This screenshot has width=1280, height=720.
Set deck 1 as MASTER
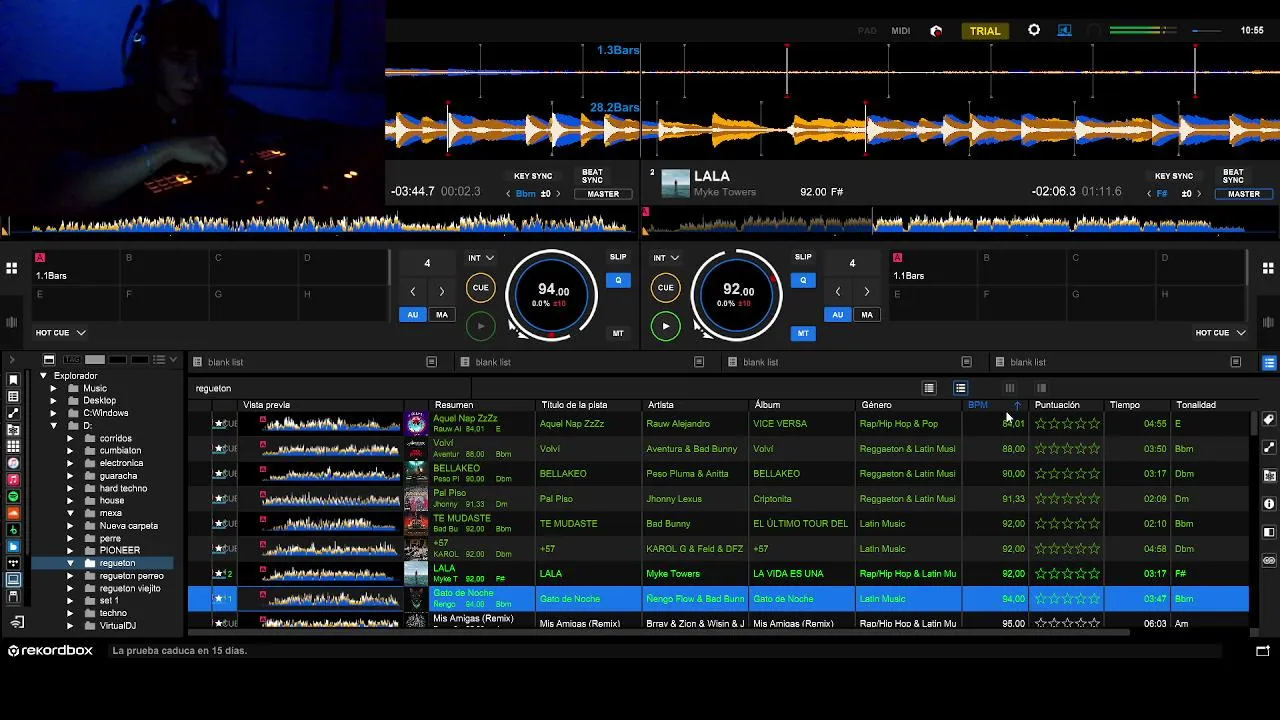click(603, 194)
